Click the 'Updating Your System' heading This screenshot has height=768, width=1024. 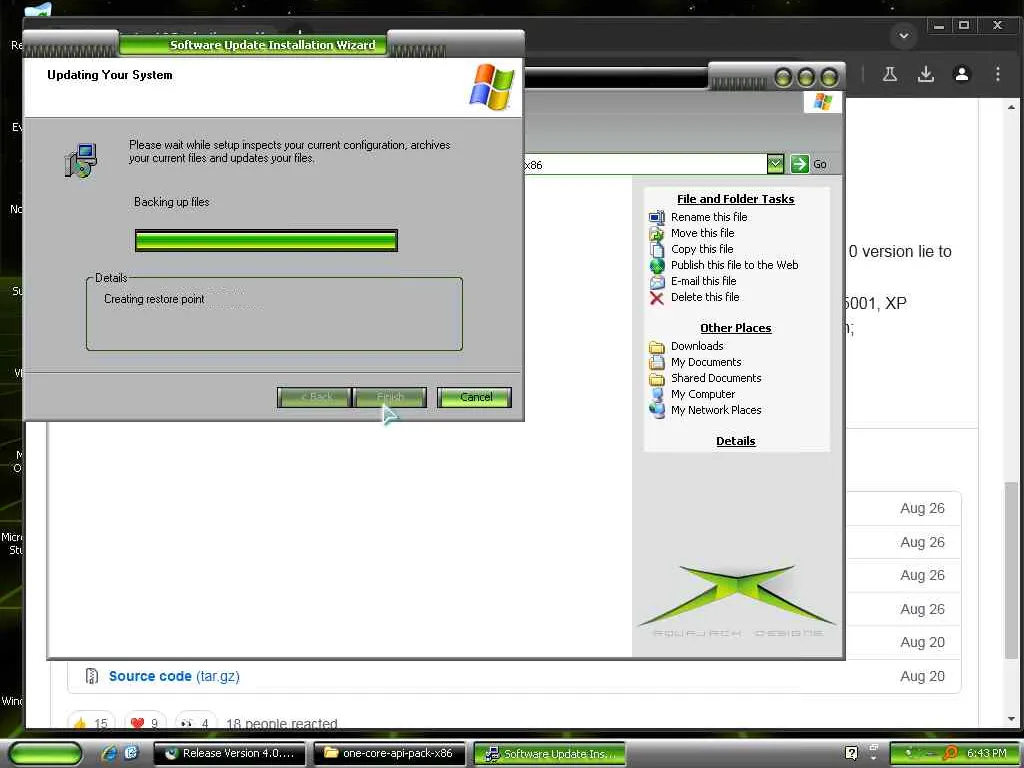[110, 75]
